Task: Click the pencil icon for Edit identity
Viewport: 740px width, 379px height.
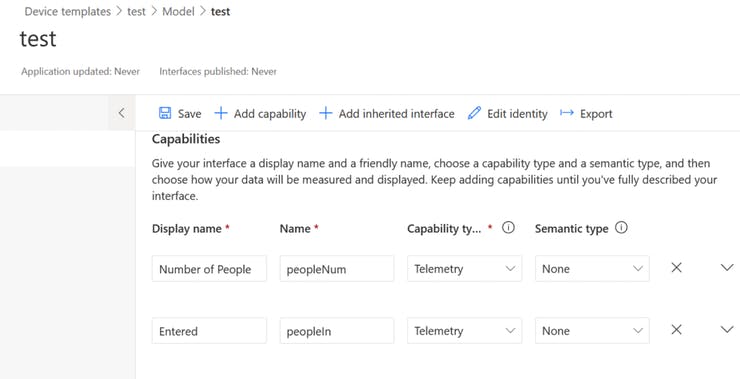Action: pos(474,113)
